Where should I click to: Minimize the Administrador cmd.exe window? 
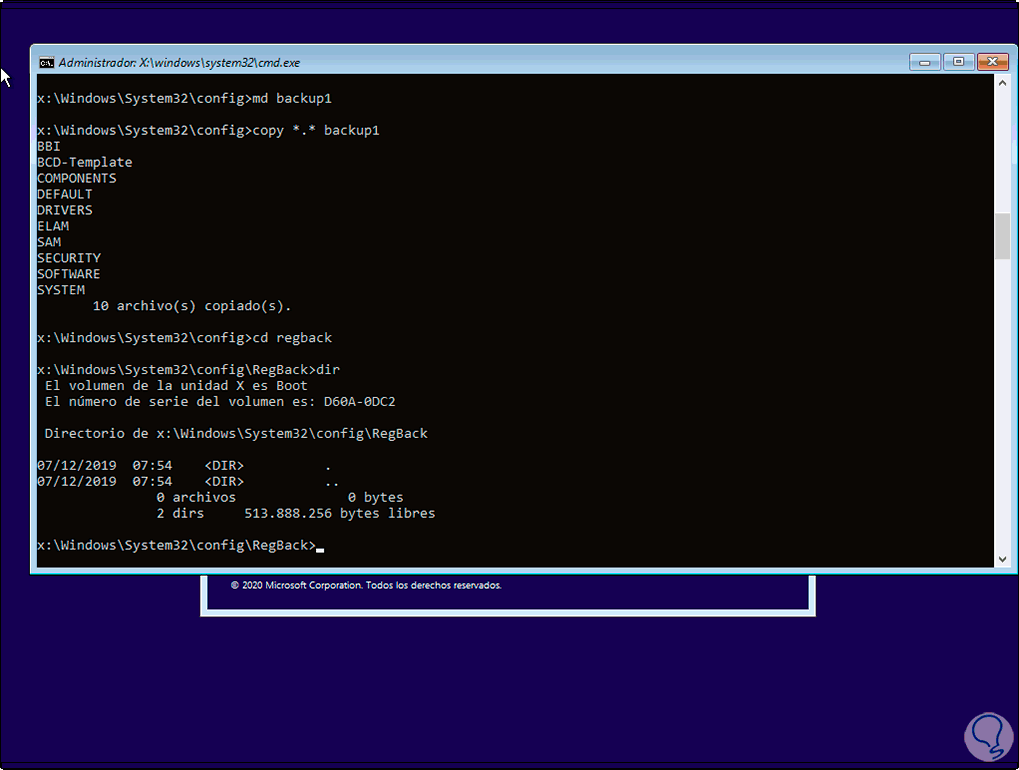point(925,62)
